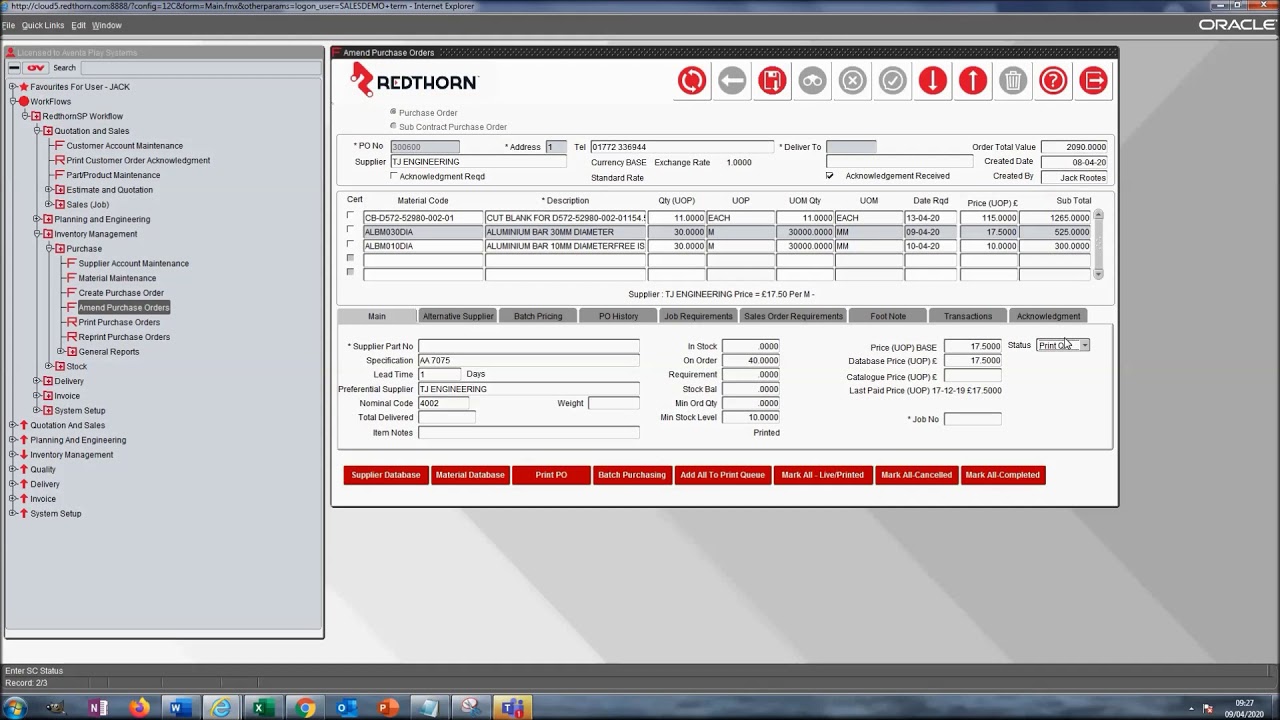1280x720 pixels.
Task: Click the Print PO button
Action: coord(551,475)
